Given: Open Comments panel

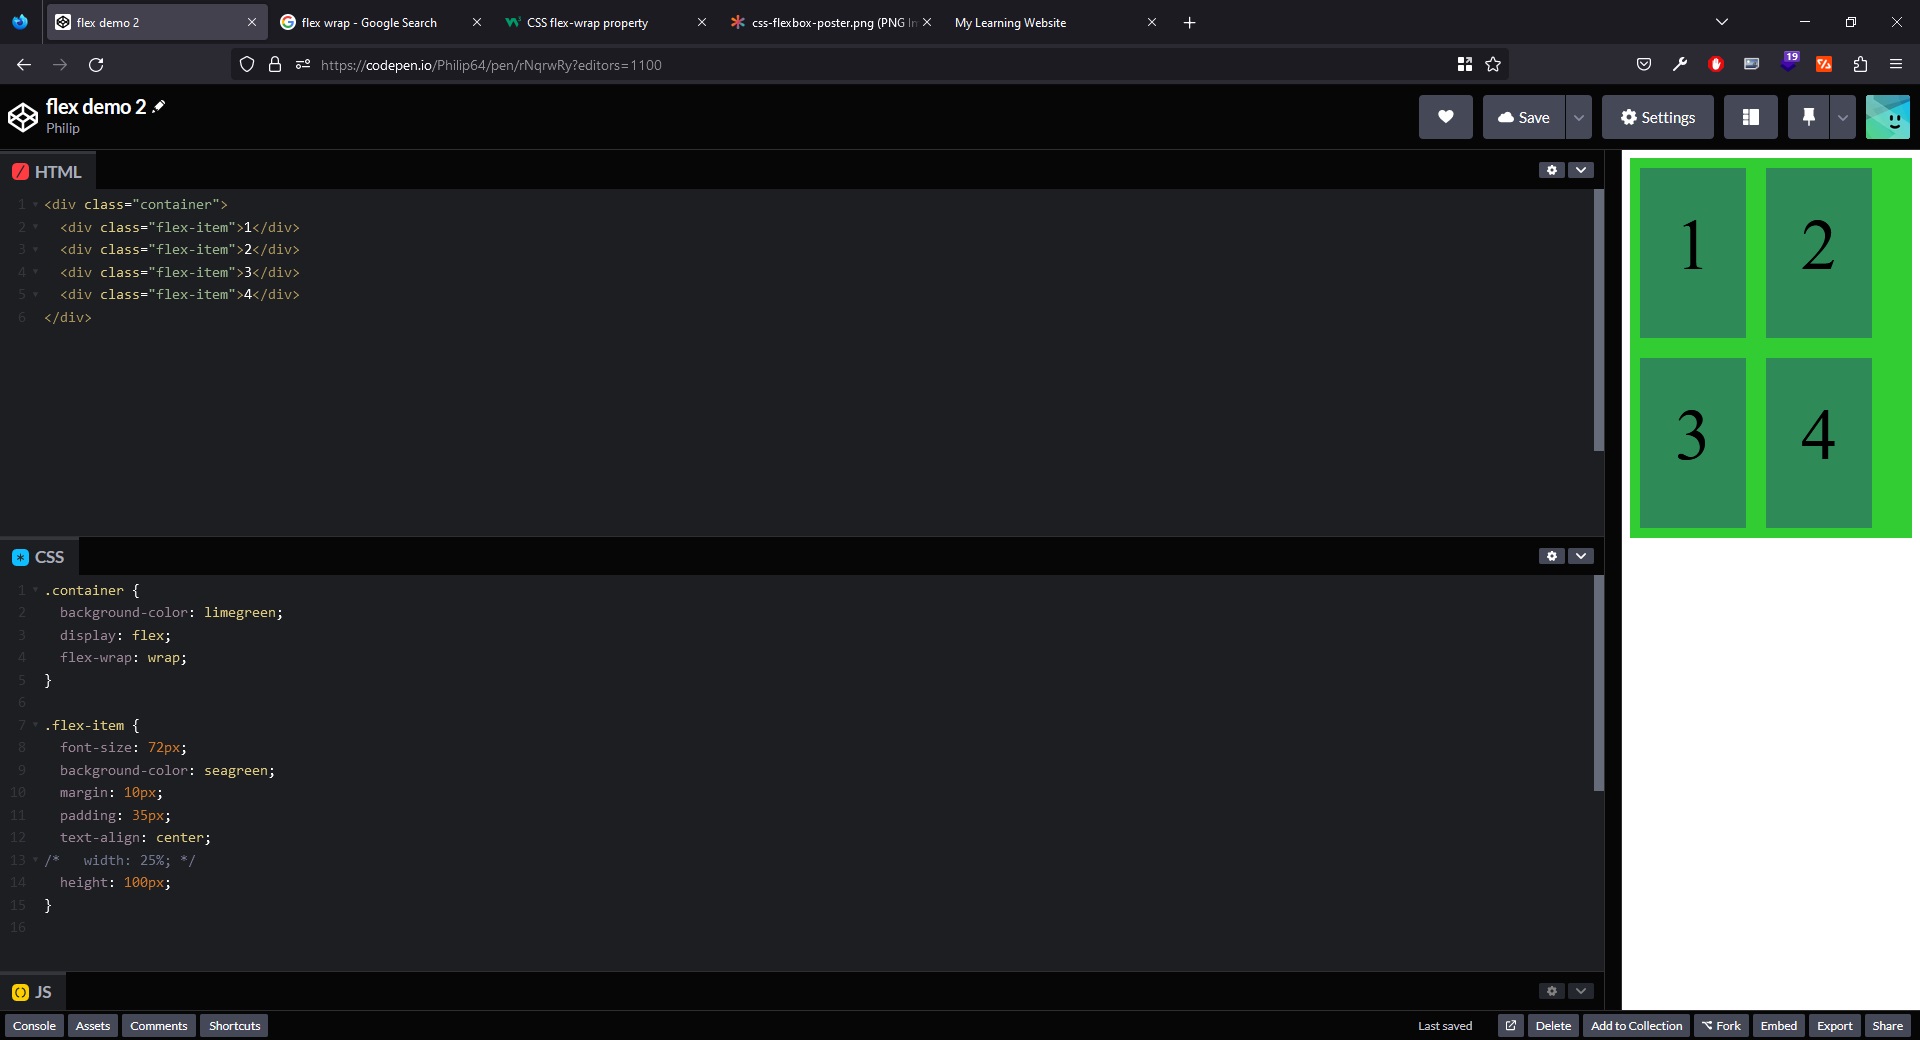Looking at the screenshot, I should tap(158, 1026).
